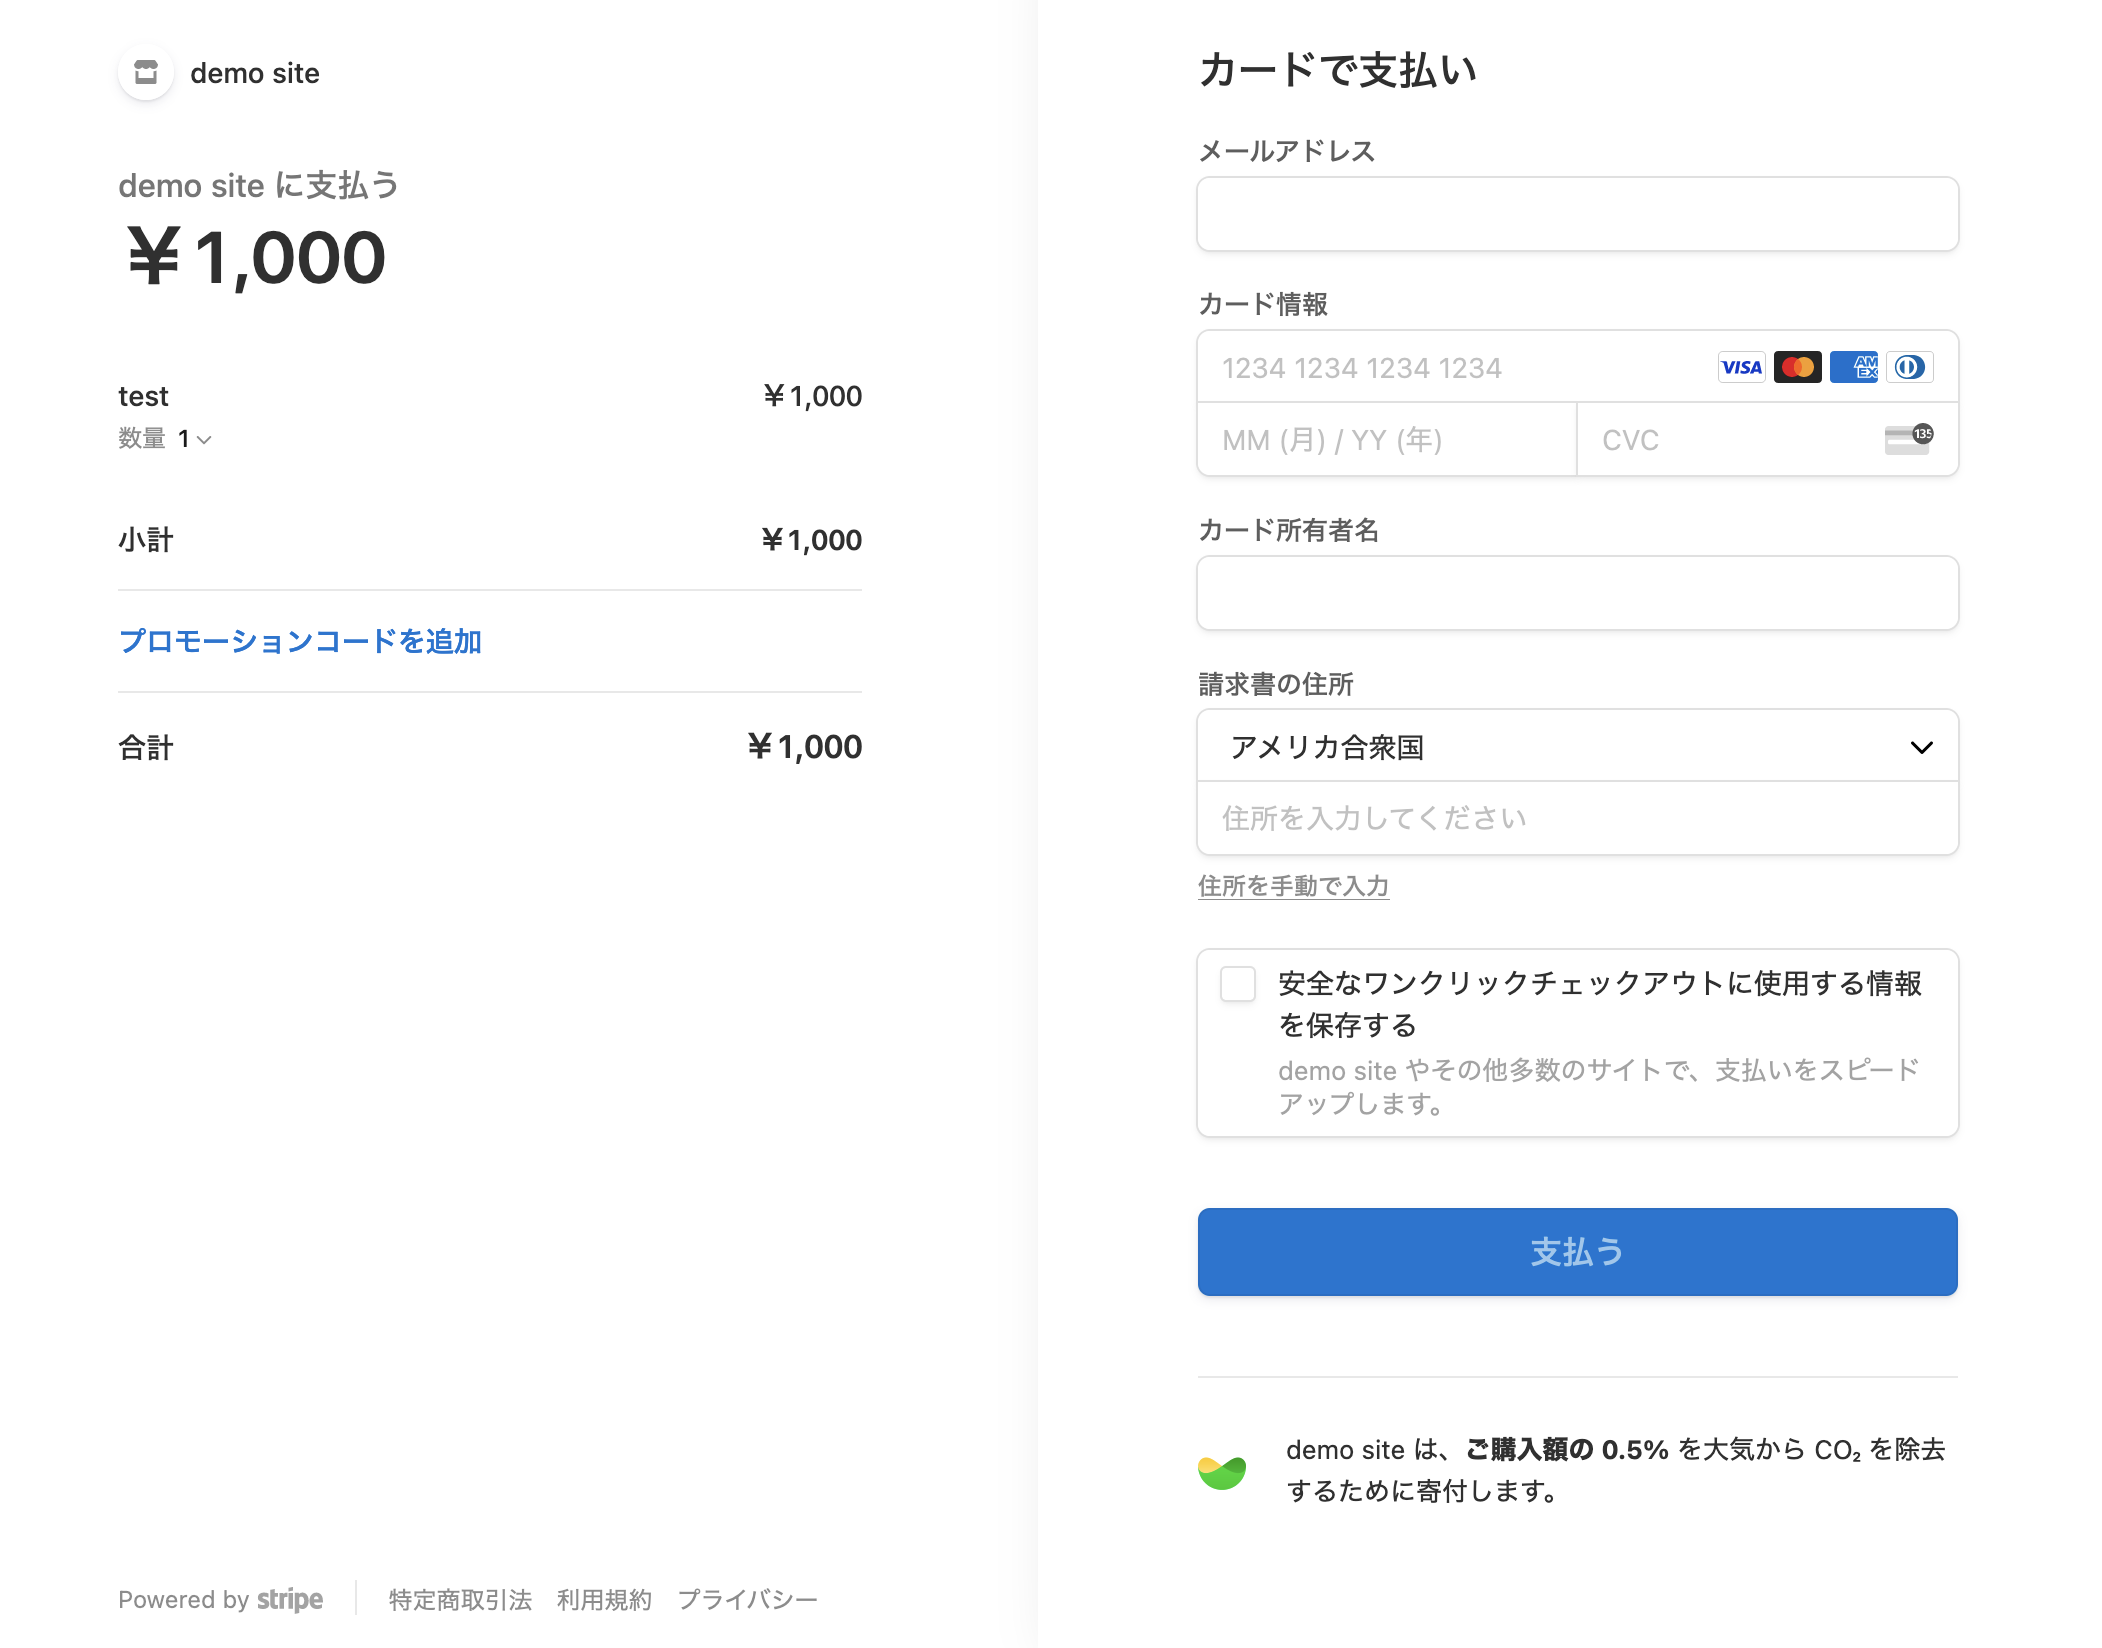Click the メールアドレス email field
Viewport: 2102px width, 1648px height.
[1577, 213]
